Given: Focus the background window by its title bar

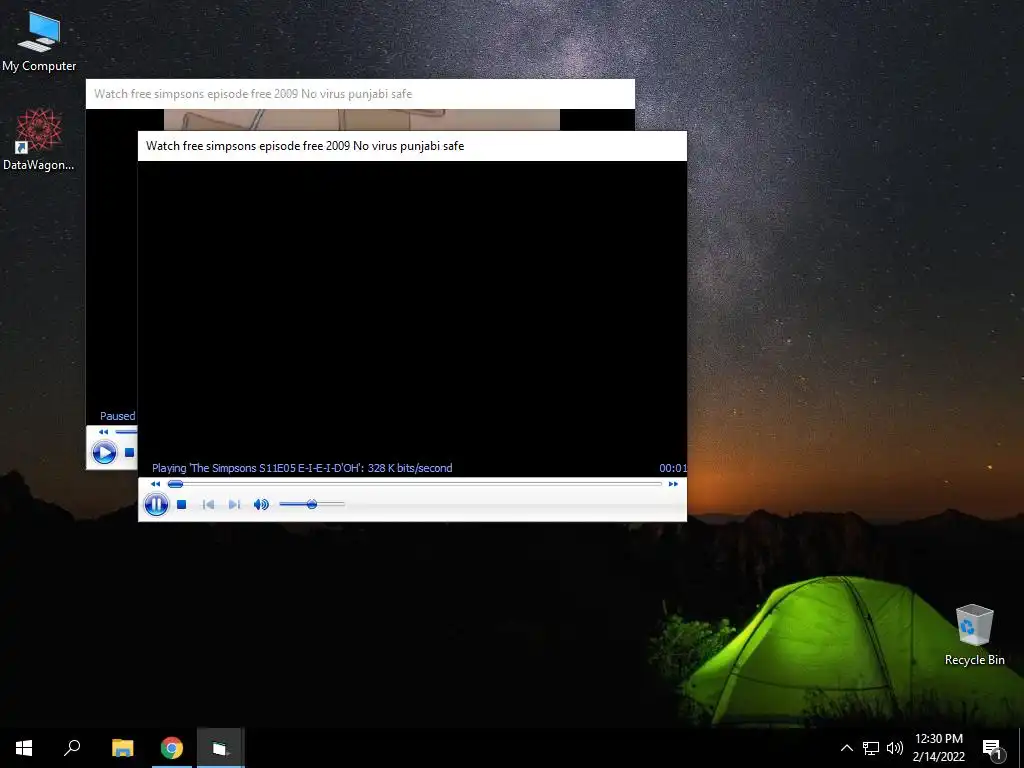Looking at the screenshot, I should click(360, 94).
